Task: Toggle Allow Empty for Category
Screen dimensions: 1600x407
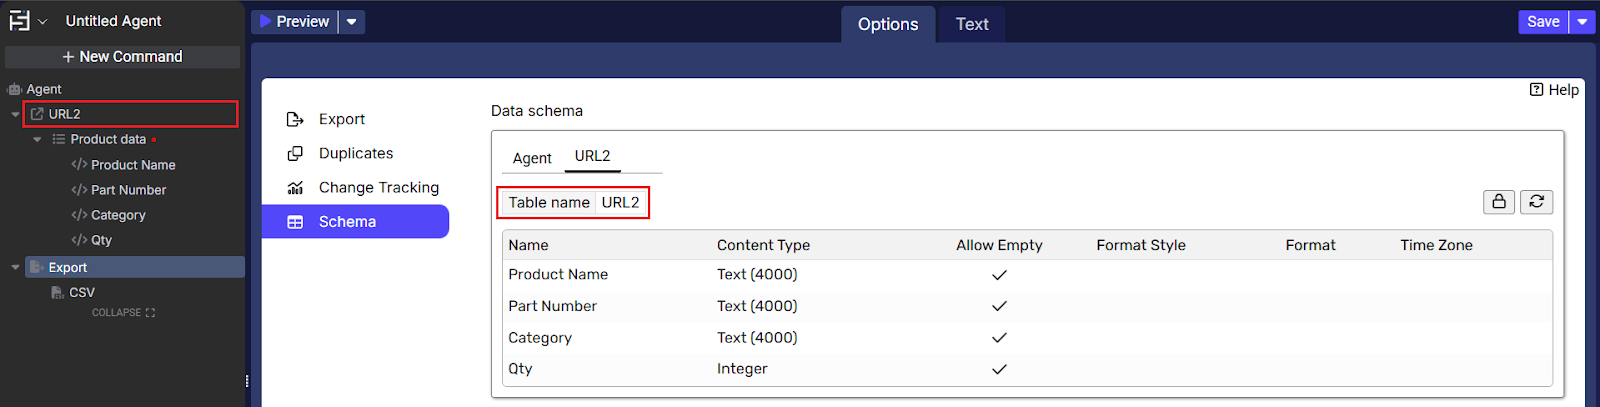Action: pyautogui.click(x=999, y=338)
